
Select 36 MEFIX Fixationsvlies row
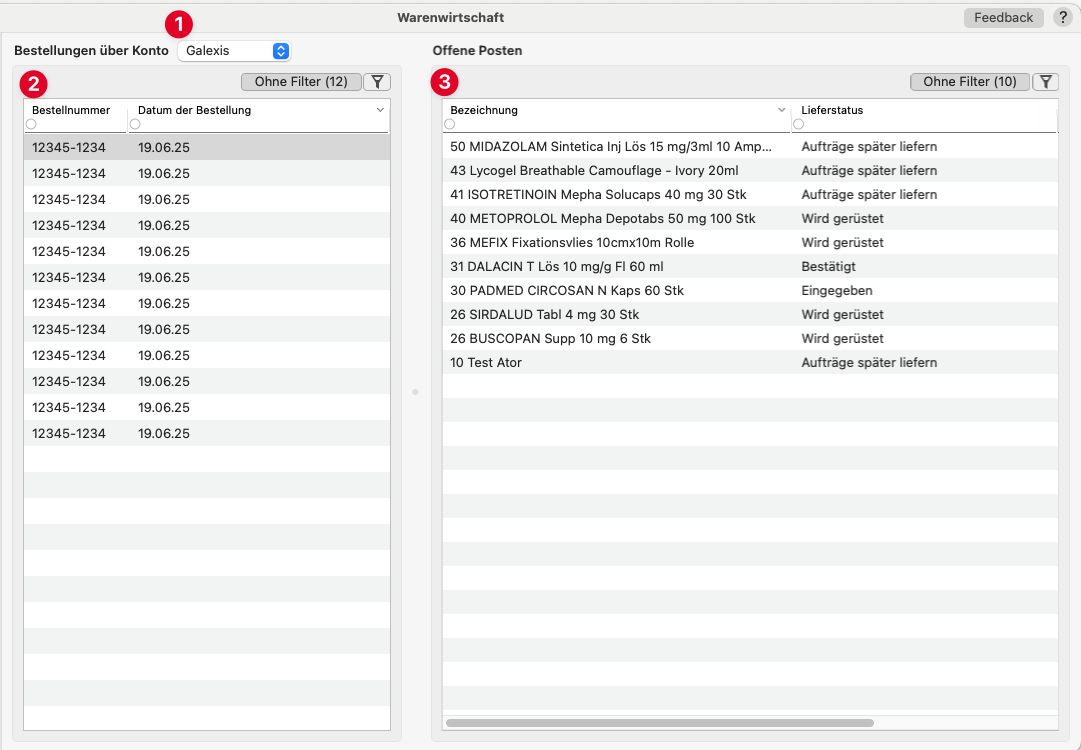pos(750,243)
